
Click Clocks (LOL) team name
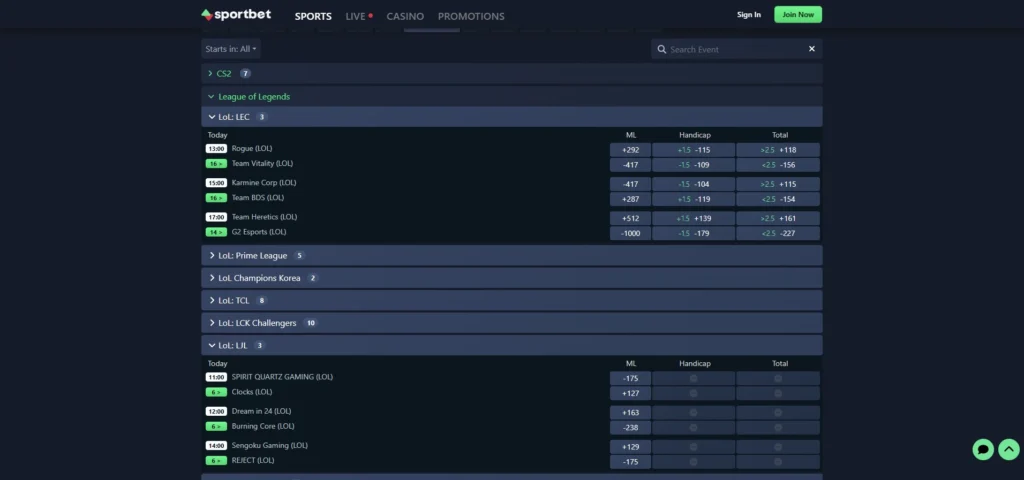click(x=252, y=392)
